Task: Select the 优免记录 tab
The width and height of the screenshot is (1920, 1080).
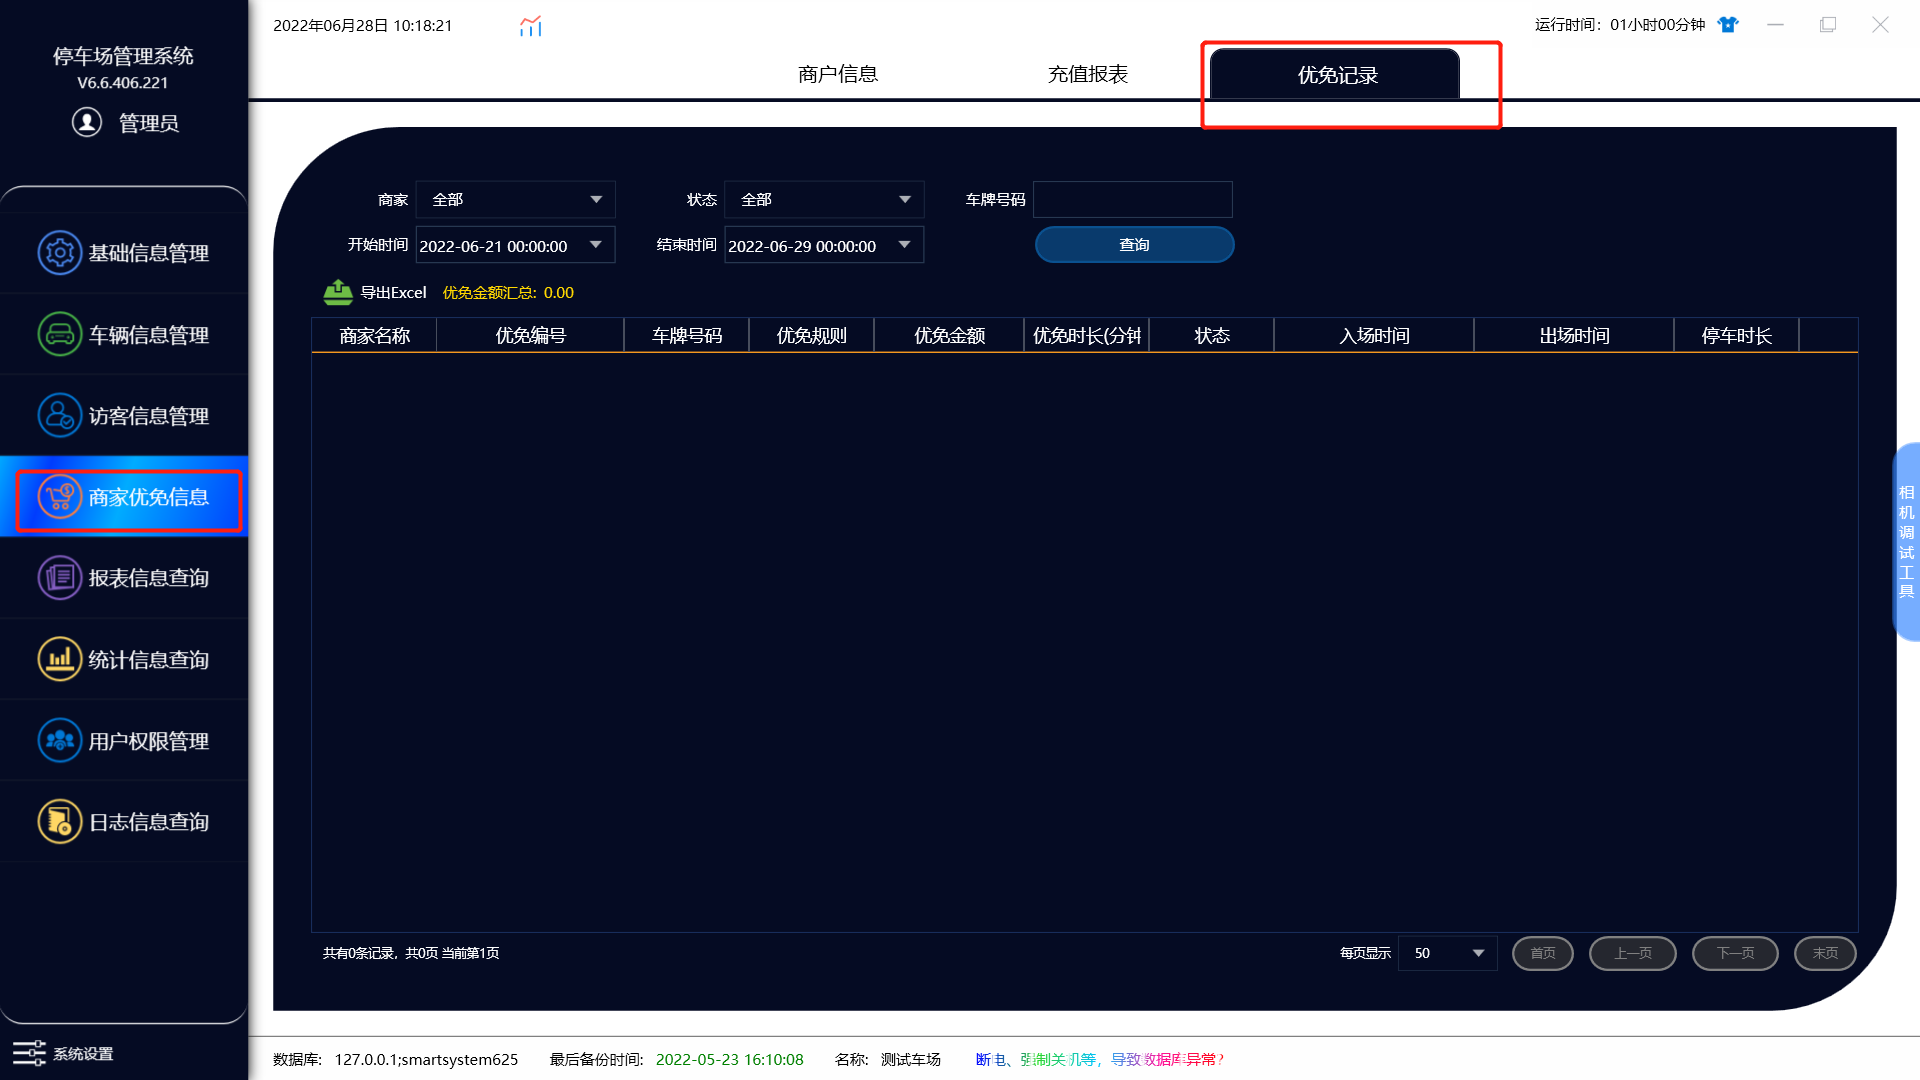Action: pos(1335,74)
